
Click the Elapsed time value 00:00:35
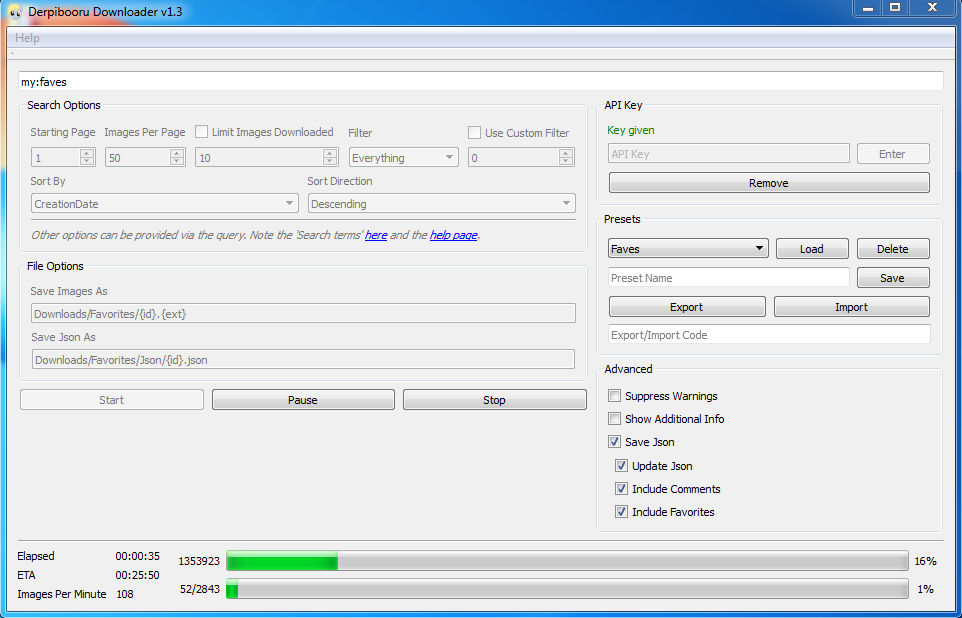137,556
